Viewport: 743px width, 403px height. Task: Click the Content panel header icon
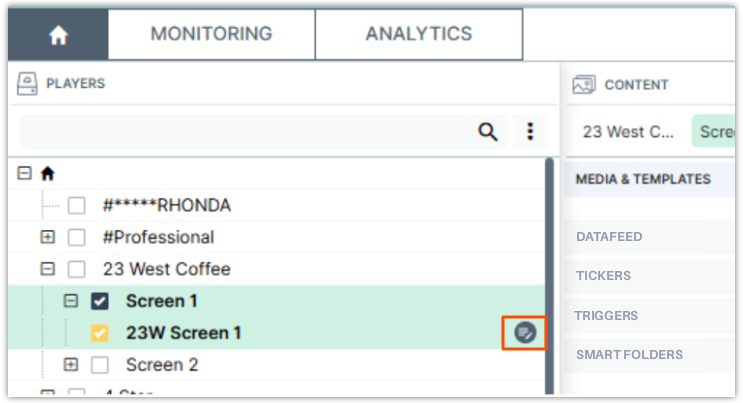584,85
